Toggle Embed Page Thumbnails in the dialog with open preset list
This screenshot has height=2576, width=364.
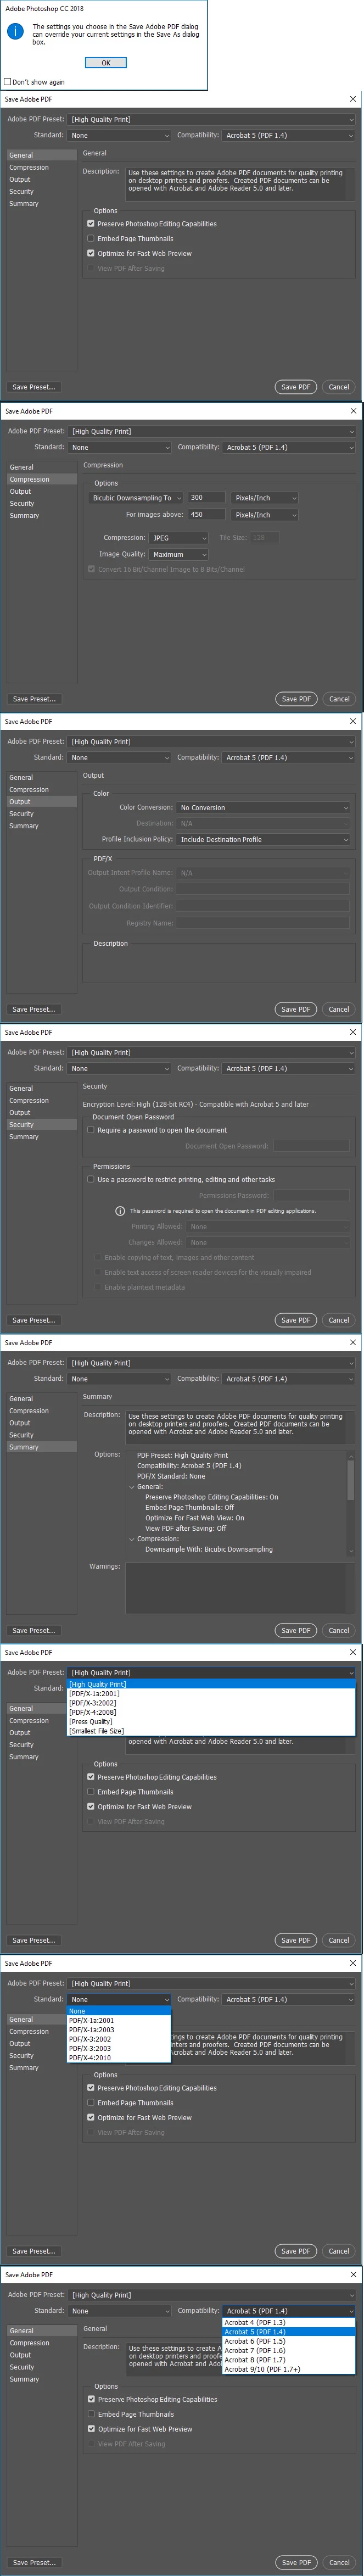91,1792
